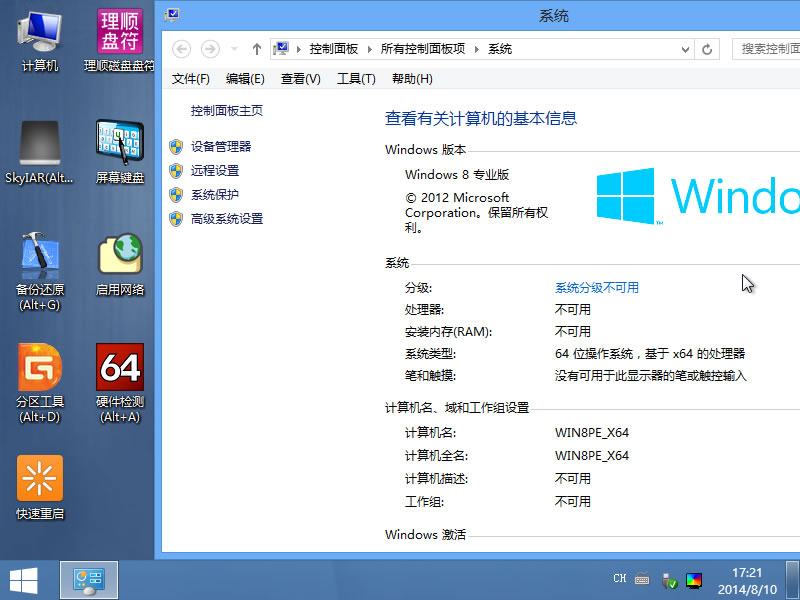The width and height of the screenshot is (800, 600).
Task: Open the display color tray icon
Action: (x=694, y=580)
